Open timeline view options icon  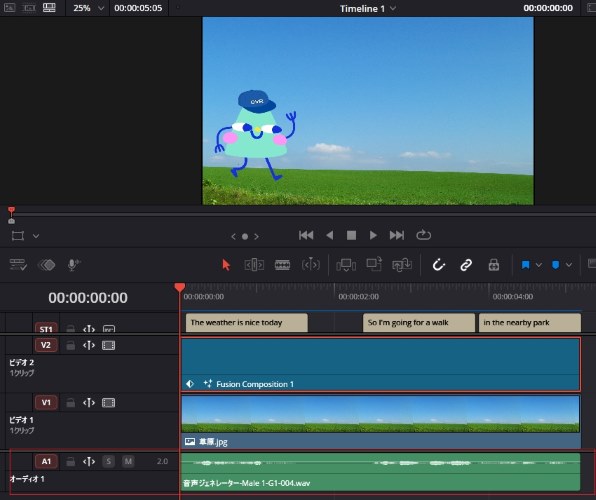[x=18, y=265]
